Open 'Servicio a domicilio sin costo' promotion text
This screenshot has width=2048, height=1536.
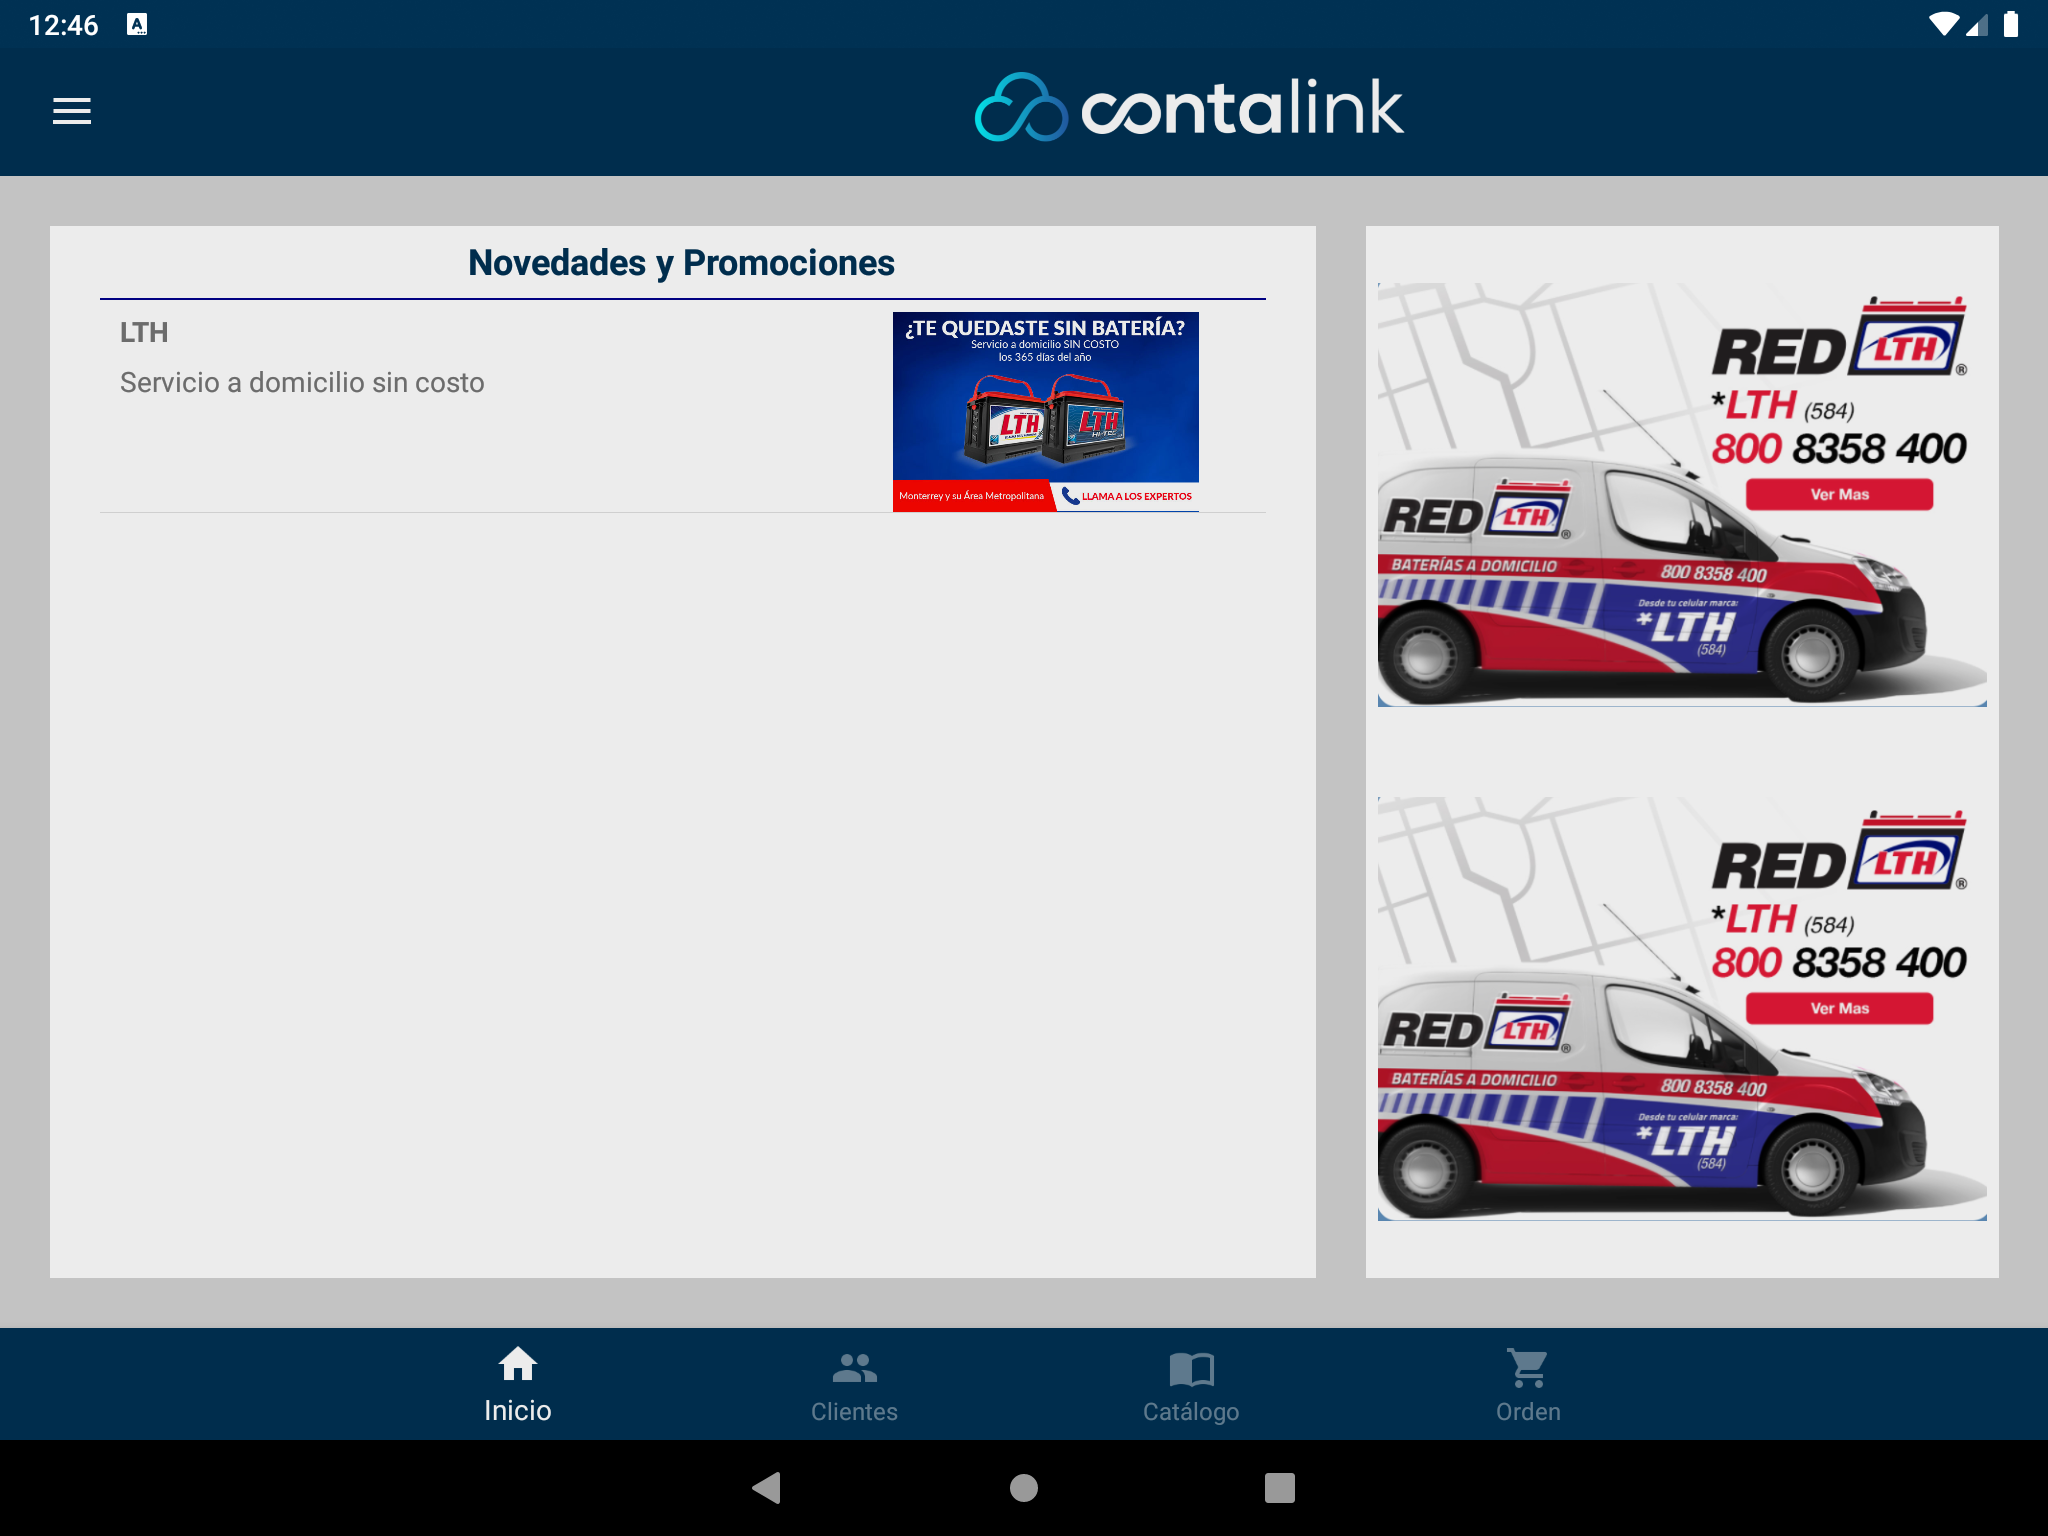tap(302, 383)
